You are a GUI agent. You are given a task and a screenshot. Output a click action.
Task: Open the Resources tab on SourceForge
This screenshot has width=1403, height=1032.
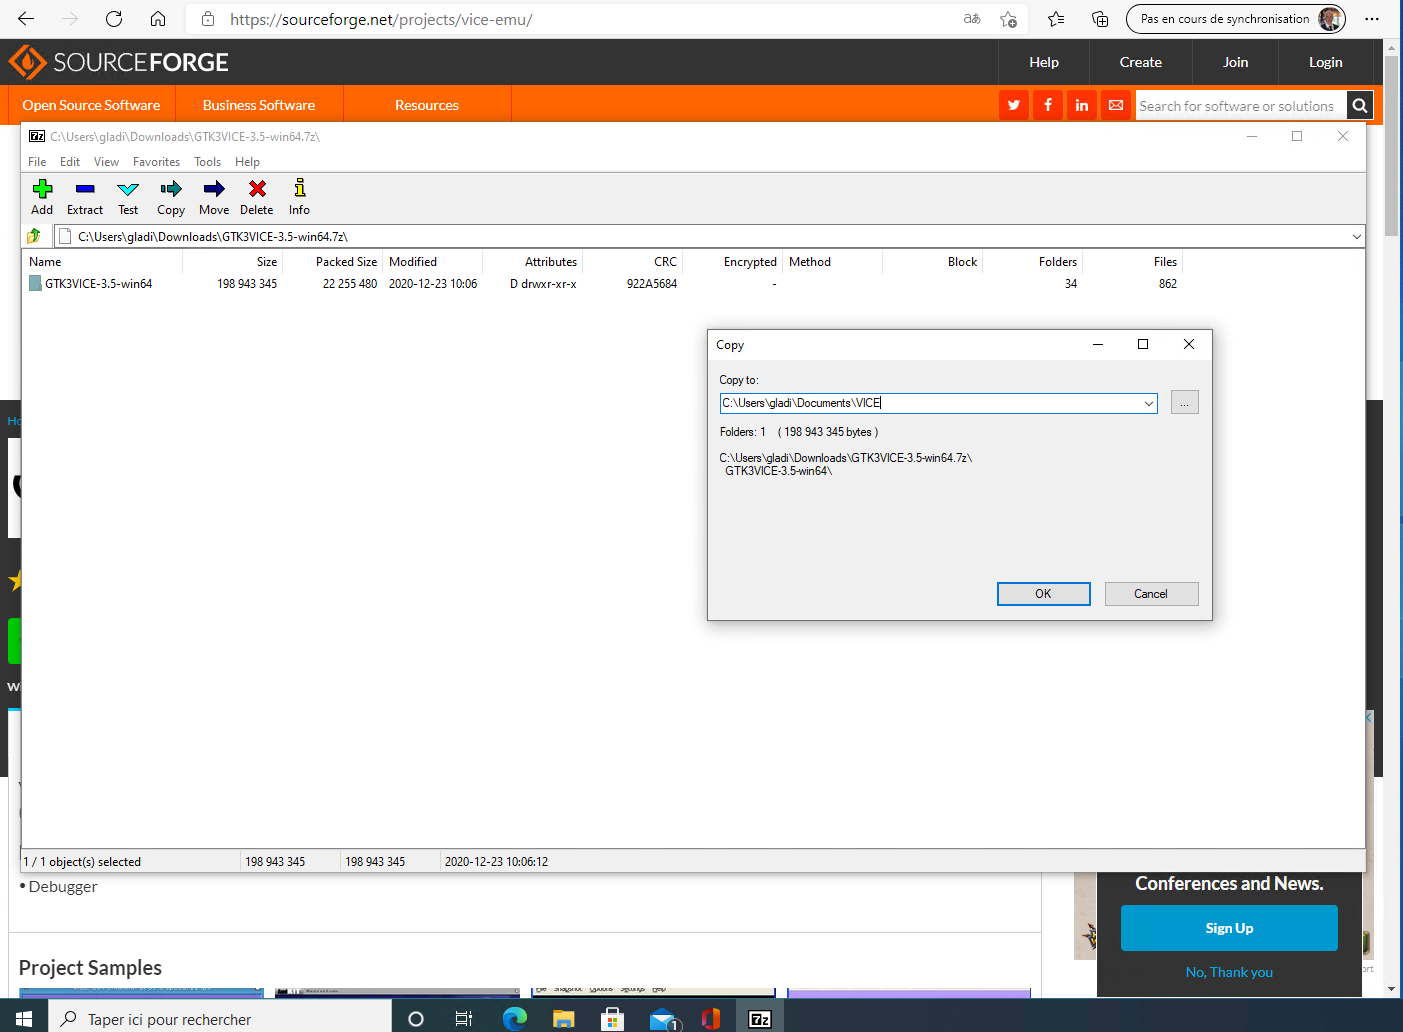pos(427,105)
